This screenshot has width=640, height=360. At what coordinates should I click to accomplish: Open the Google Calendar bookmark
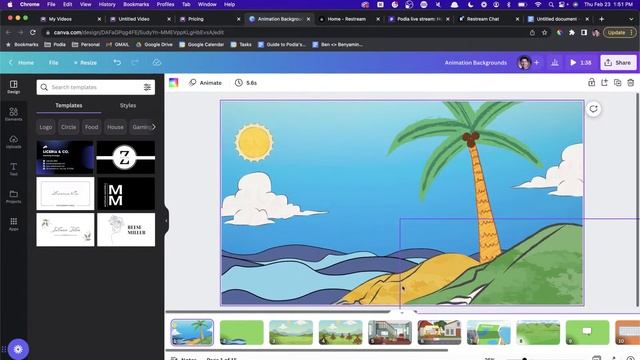[x=202, y=44]
